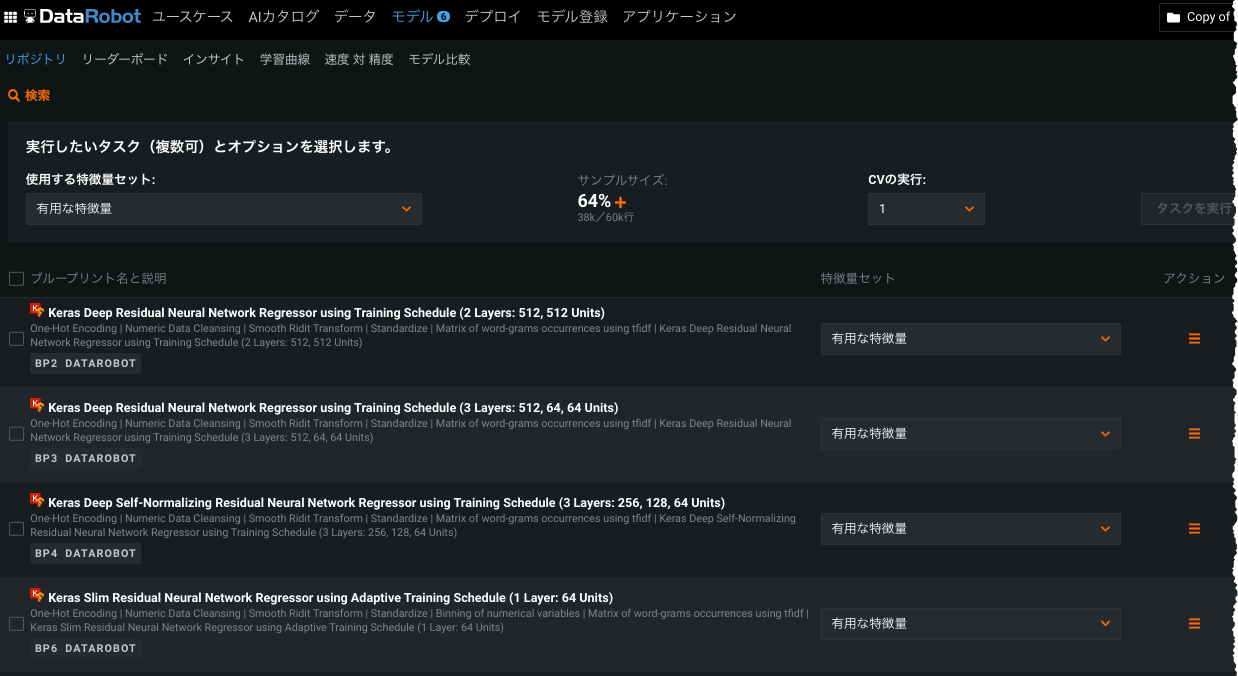Viewport: 1238px width, 676px height.
Task: Click the orange search magnifier icon
Action: tap(14, 96)
